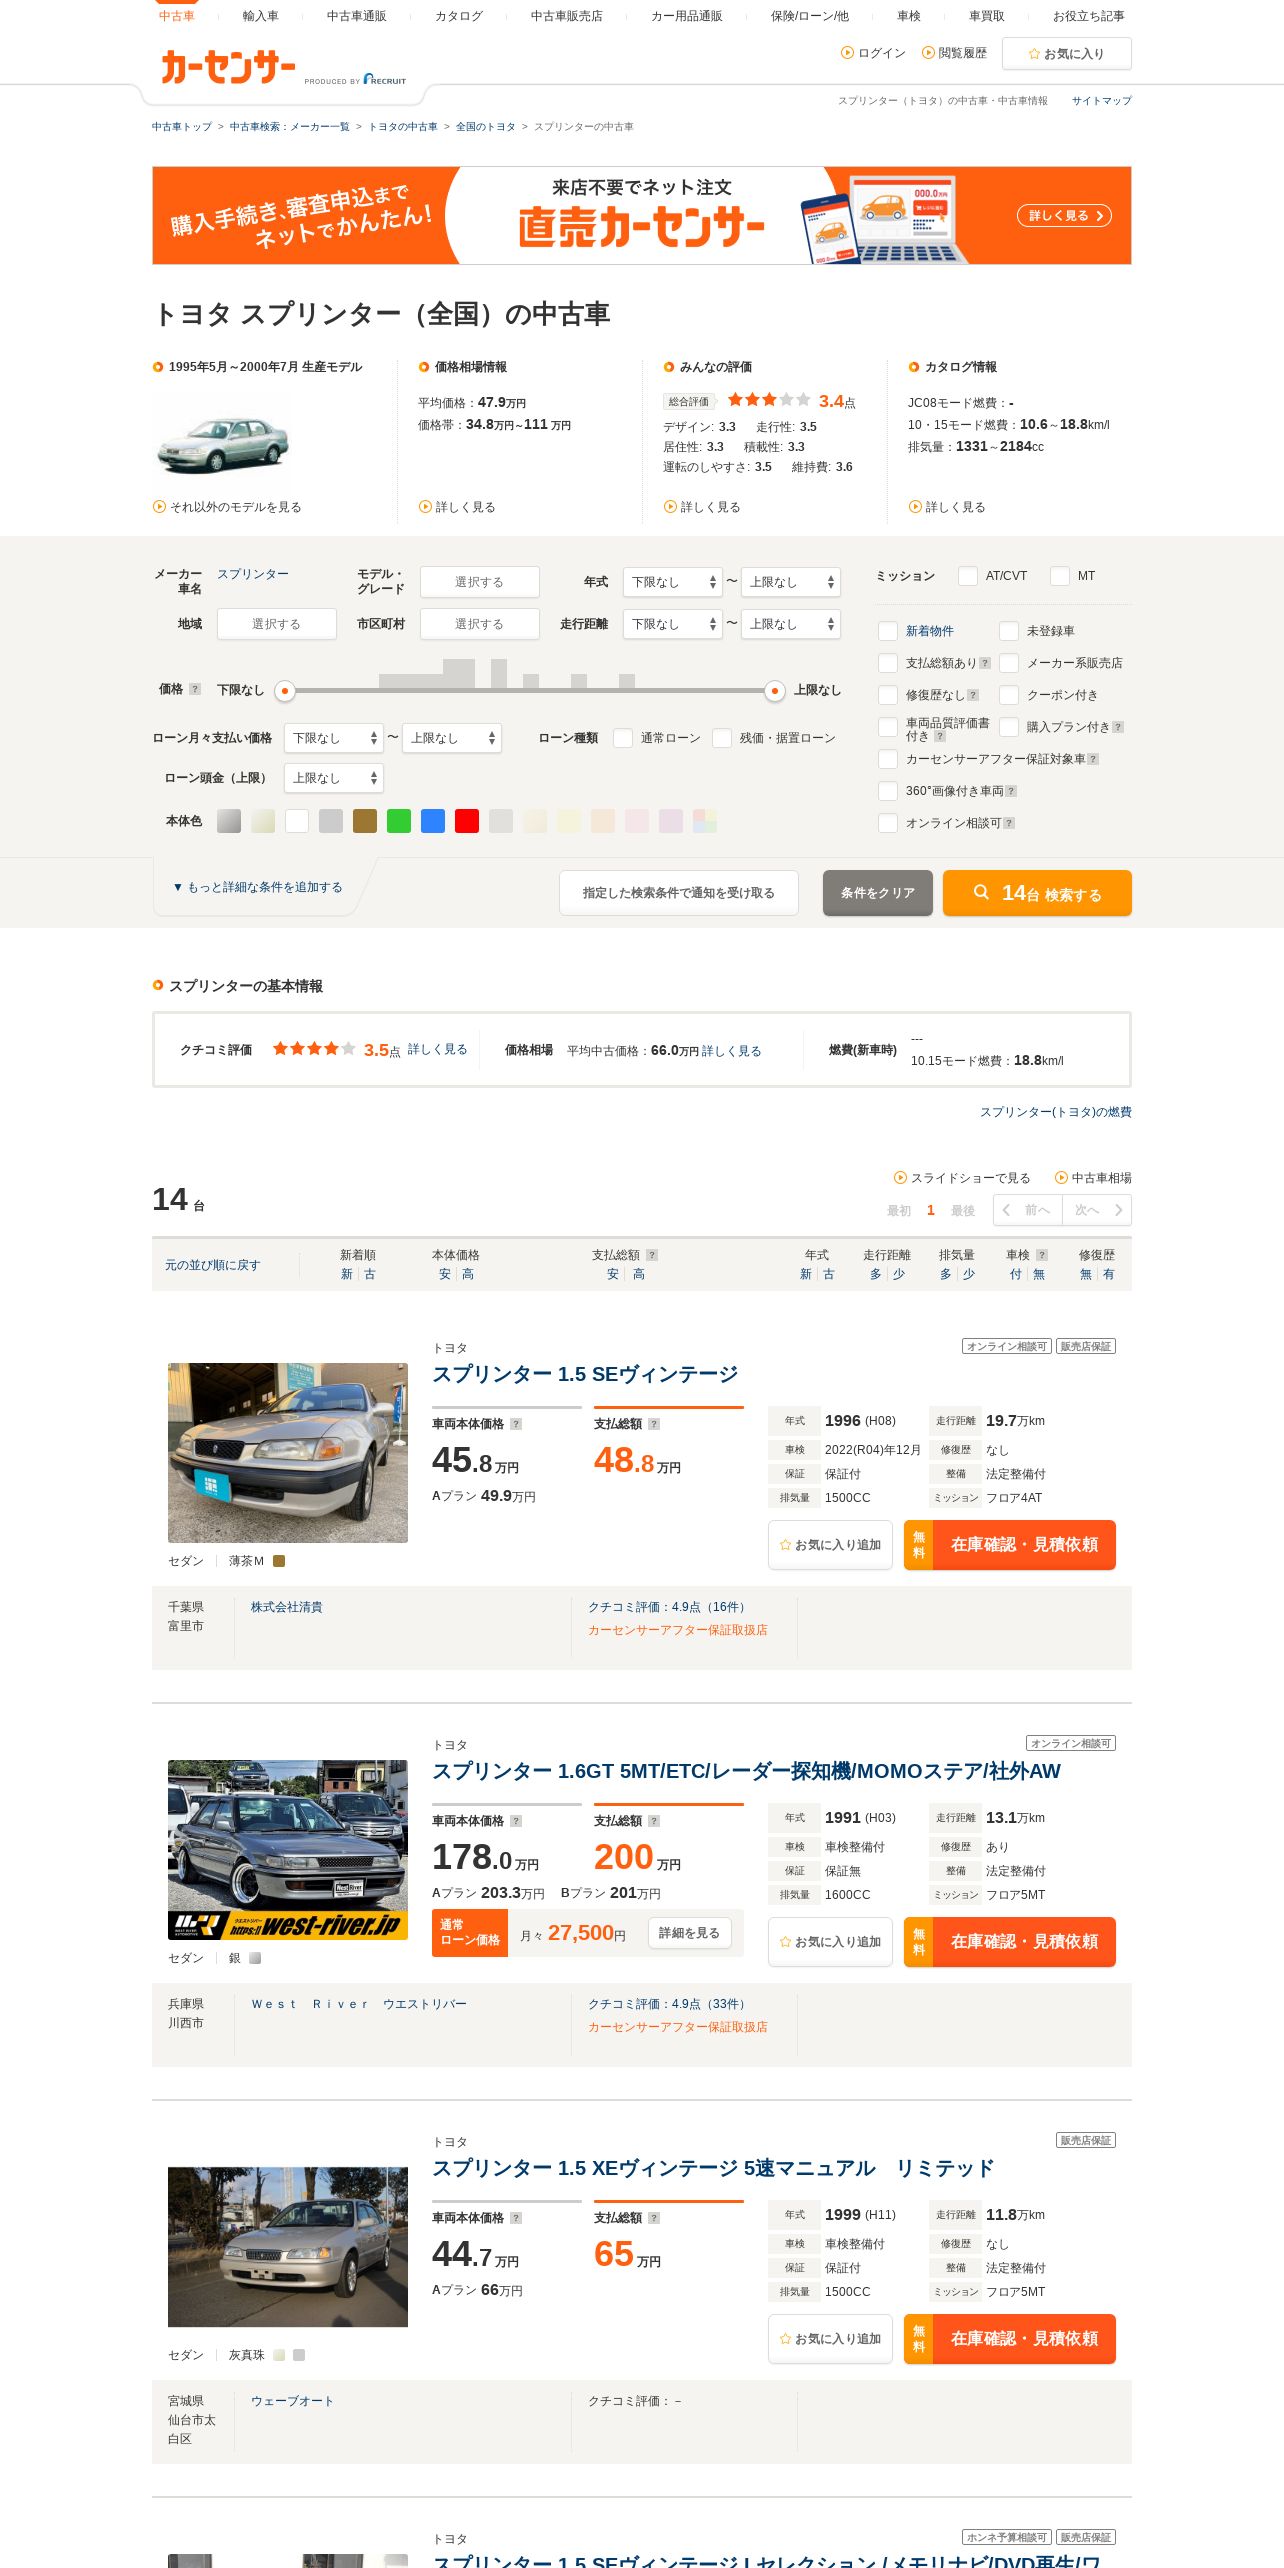Screen dimensions: 1284x2568
Task: Open the 年式 upper limit dropdown
Action: 791,582
